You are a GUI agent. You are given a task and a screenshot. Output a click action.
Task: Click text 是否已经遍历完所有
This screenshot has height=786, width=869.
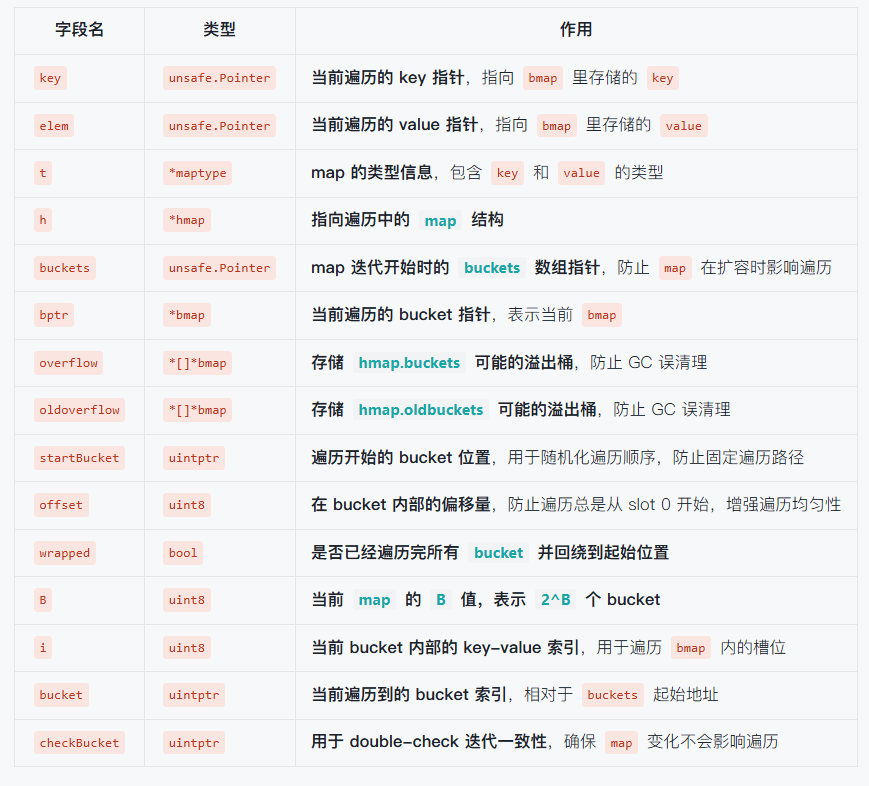tap(385, 553)
